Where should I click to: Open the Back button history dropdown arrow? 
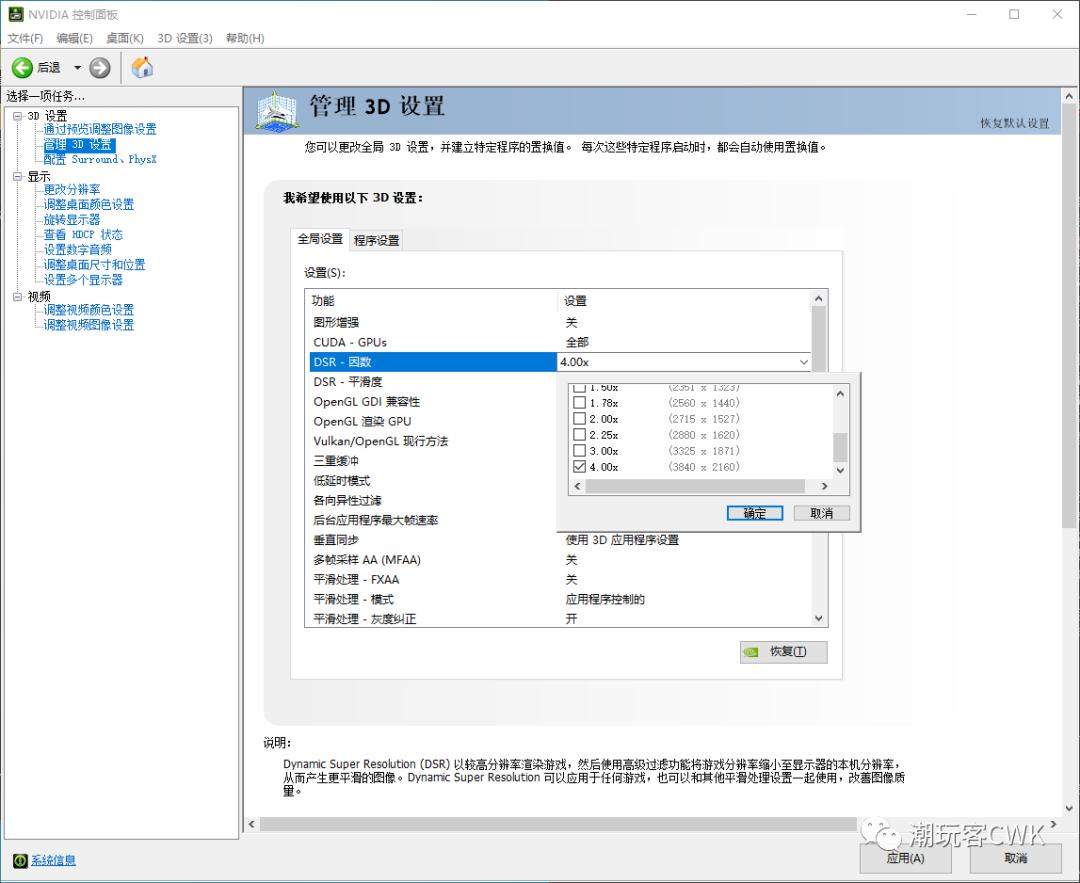point(77,67)
